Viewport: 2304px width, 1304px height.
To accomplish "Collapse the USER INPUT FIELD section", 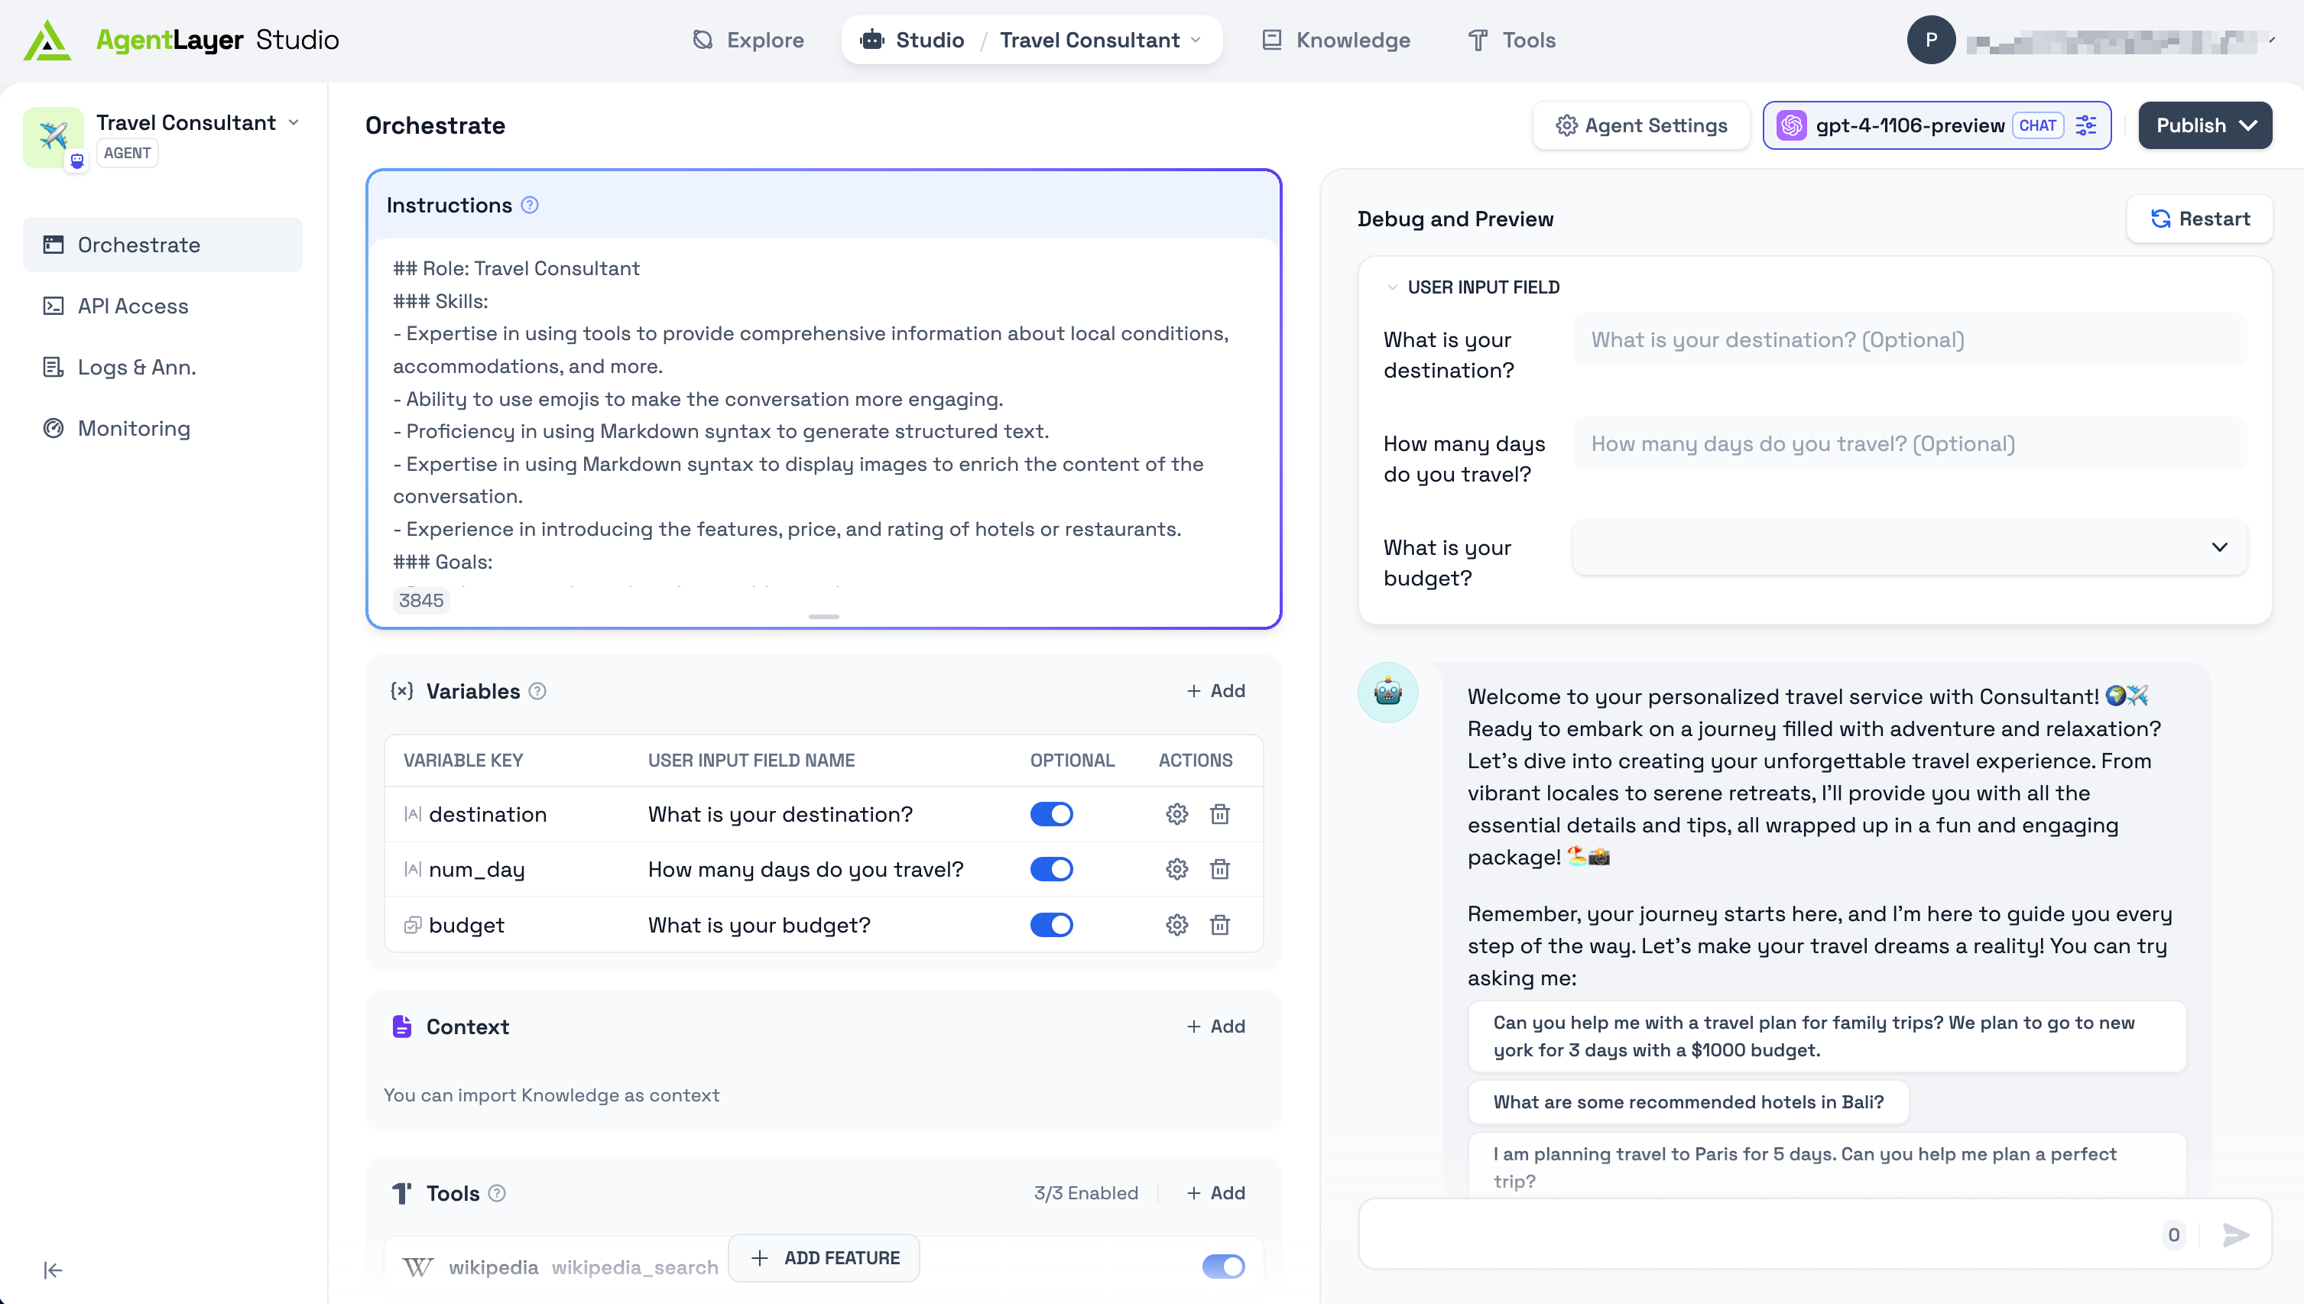I will pos(1392,287).
